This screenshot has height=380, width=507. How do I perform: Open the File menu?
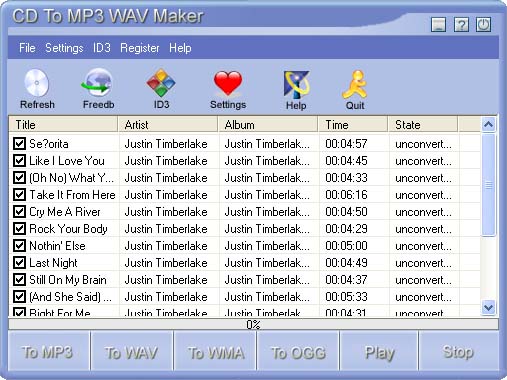point(27,48)
